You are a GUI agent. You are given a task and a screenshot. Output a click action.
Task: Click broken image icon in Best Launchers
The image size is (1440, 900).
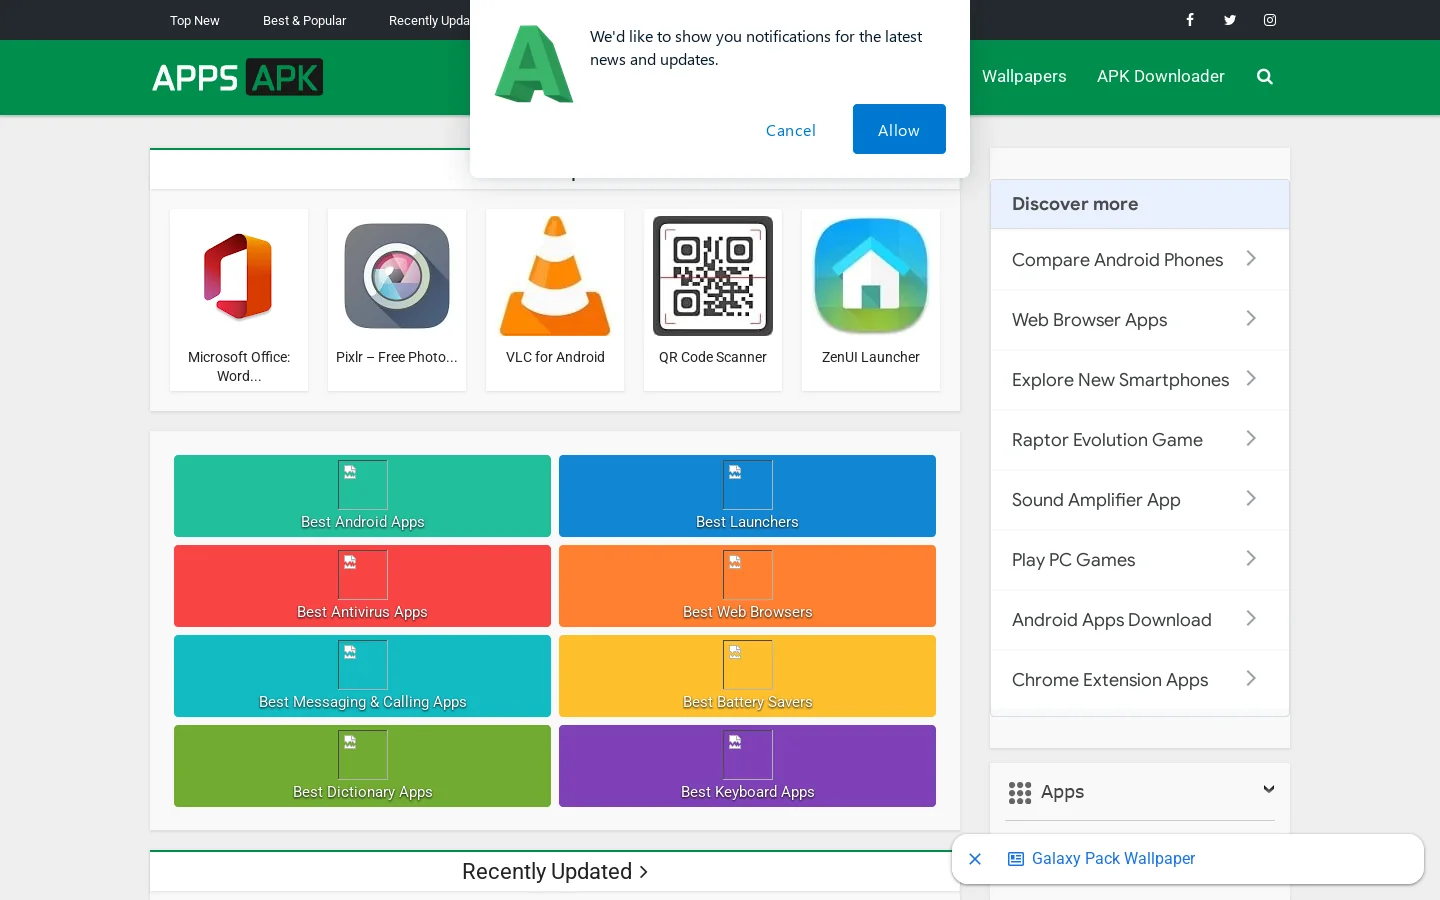748,485
